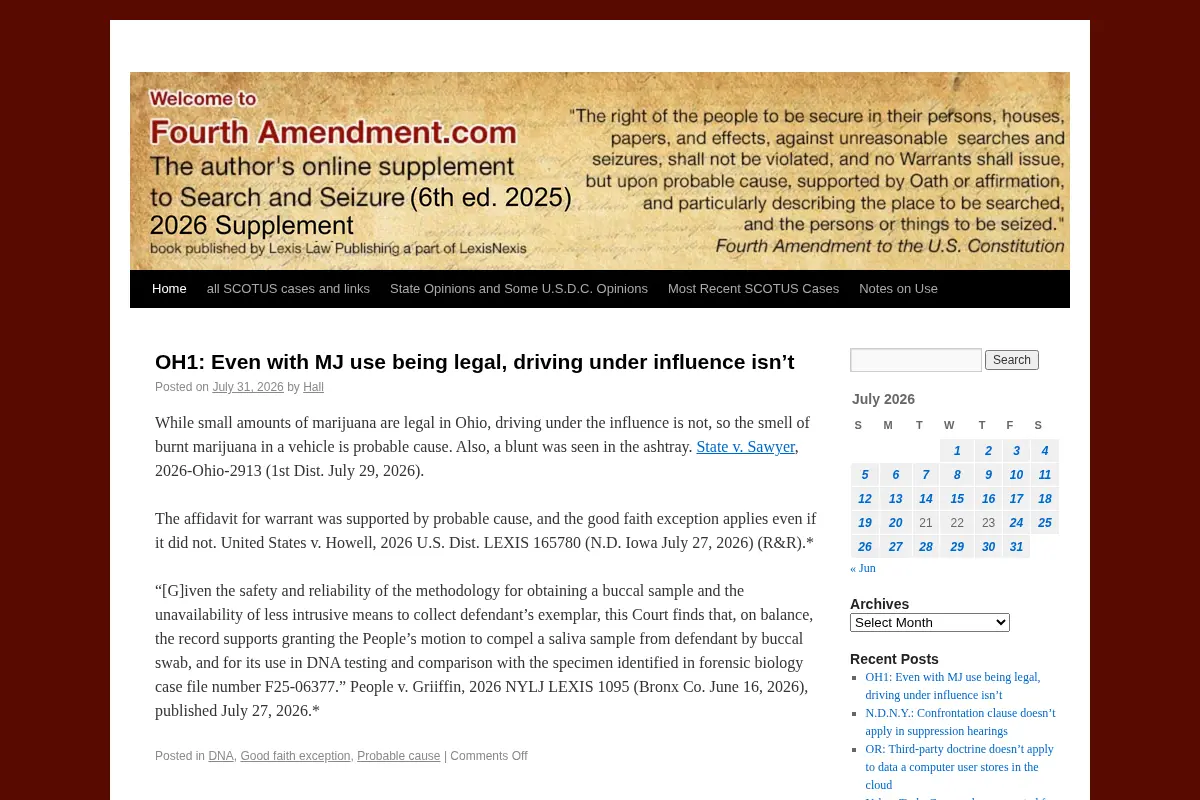
Task: Open all SCOTUS cases and links
Action: pos(288,289)
